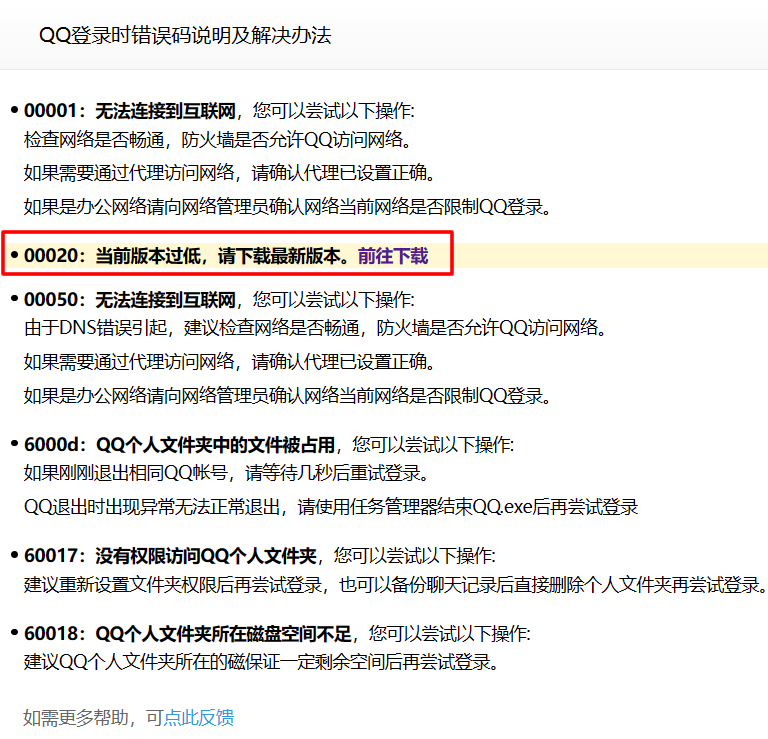Click heading 6000d：QQ个人文件夹中的文件被占用

[180, 445]
